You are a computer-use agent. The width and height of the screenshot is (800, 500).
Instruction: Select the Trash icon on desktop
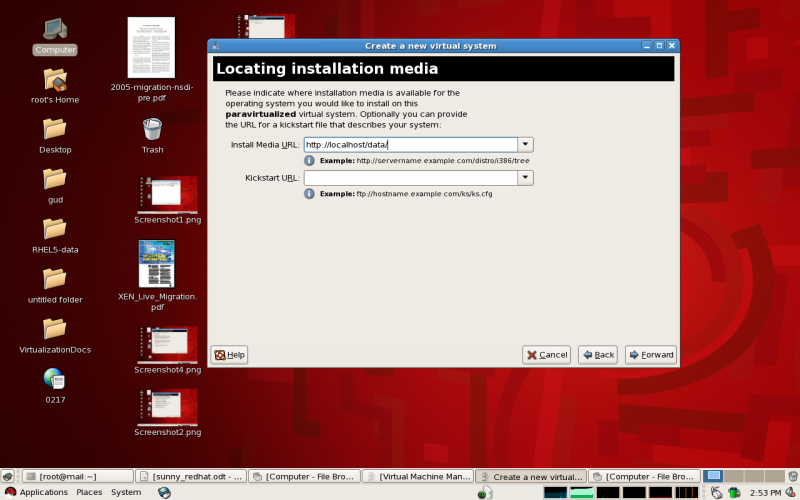click(153, 129)
